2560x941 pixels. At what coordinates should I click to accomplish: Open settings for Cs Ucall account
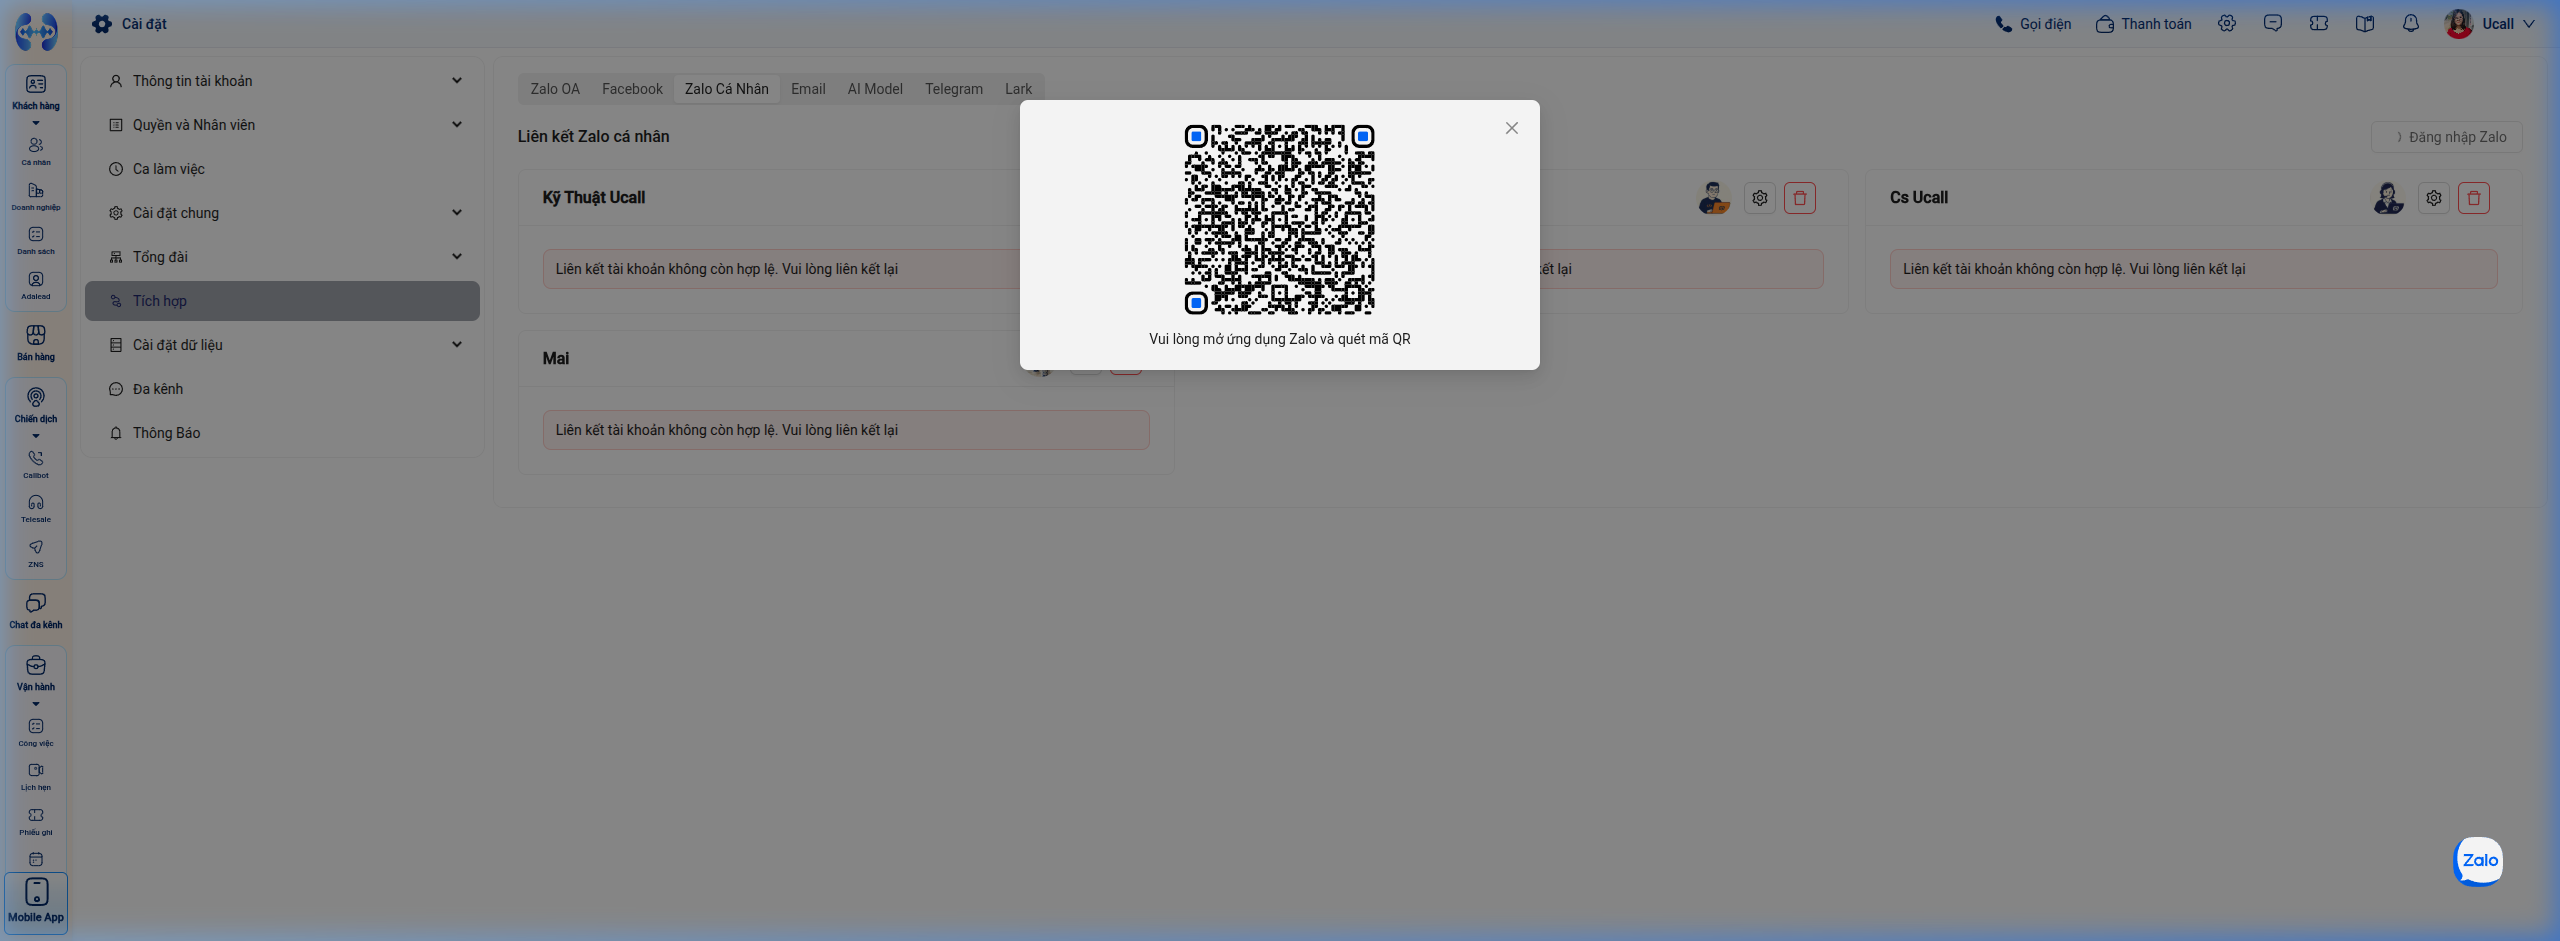click(x=2434, y=198)
